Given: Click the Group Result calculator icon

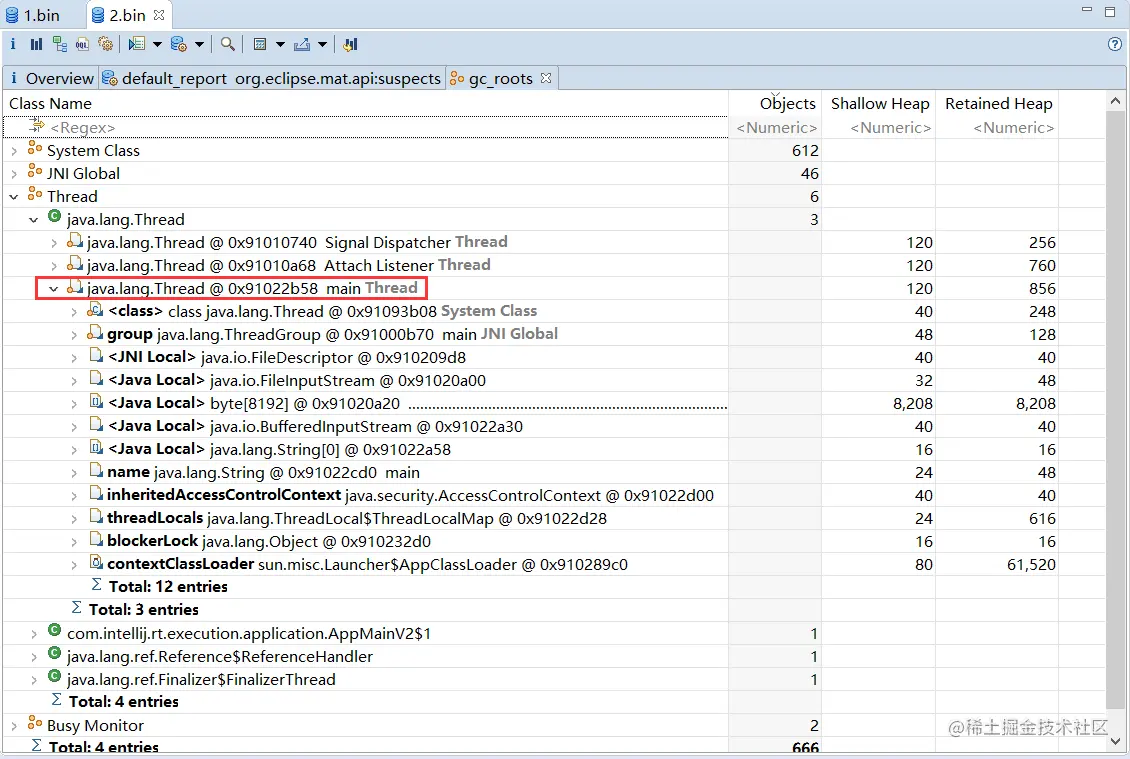Looking at the screenshot, I should [260, 44].
